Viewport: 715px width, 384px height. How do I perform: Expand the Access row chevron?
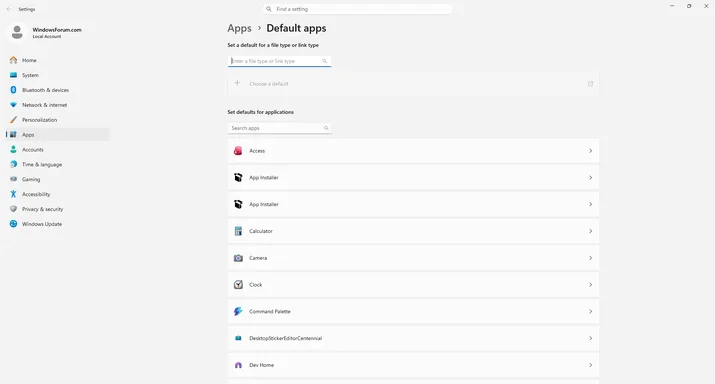(x=591, y=151)
